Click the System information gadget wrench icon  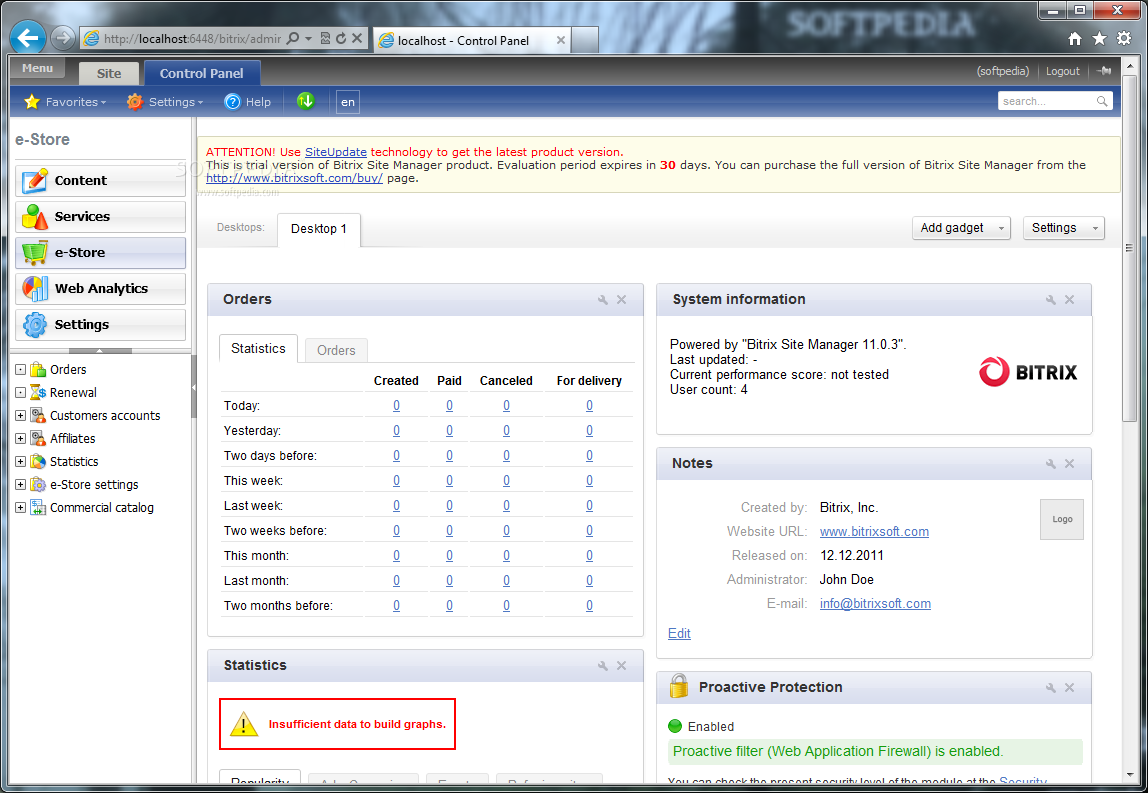[x=1051, y=299]
